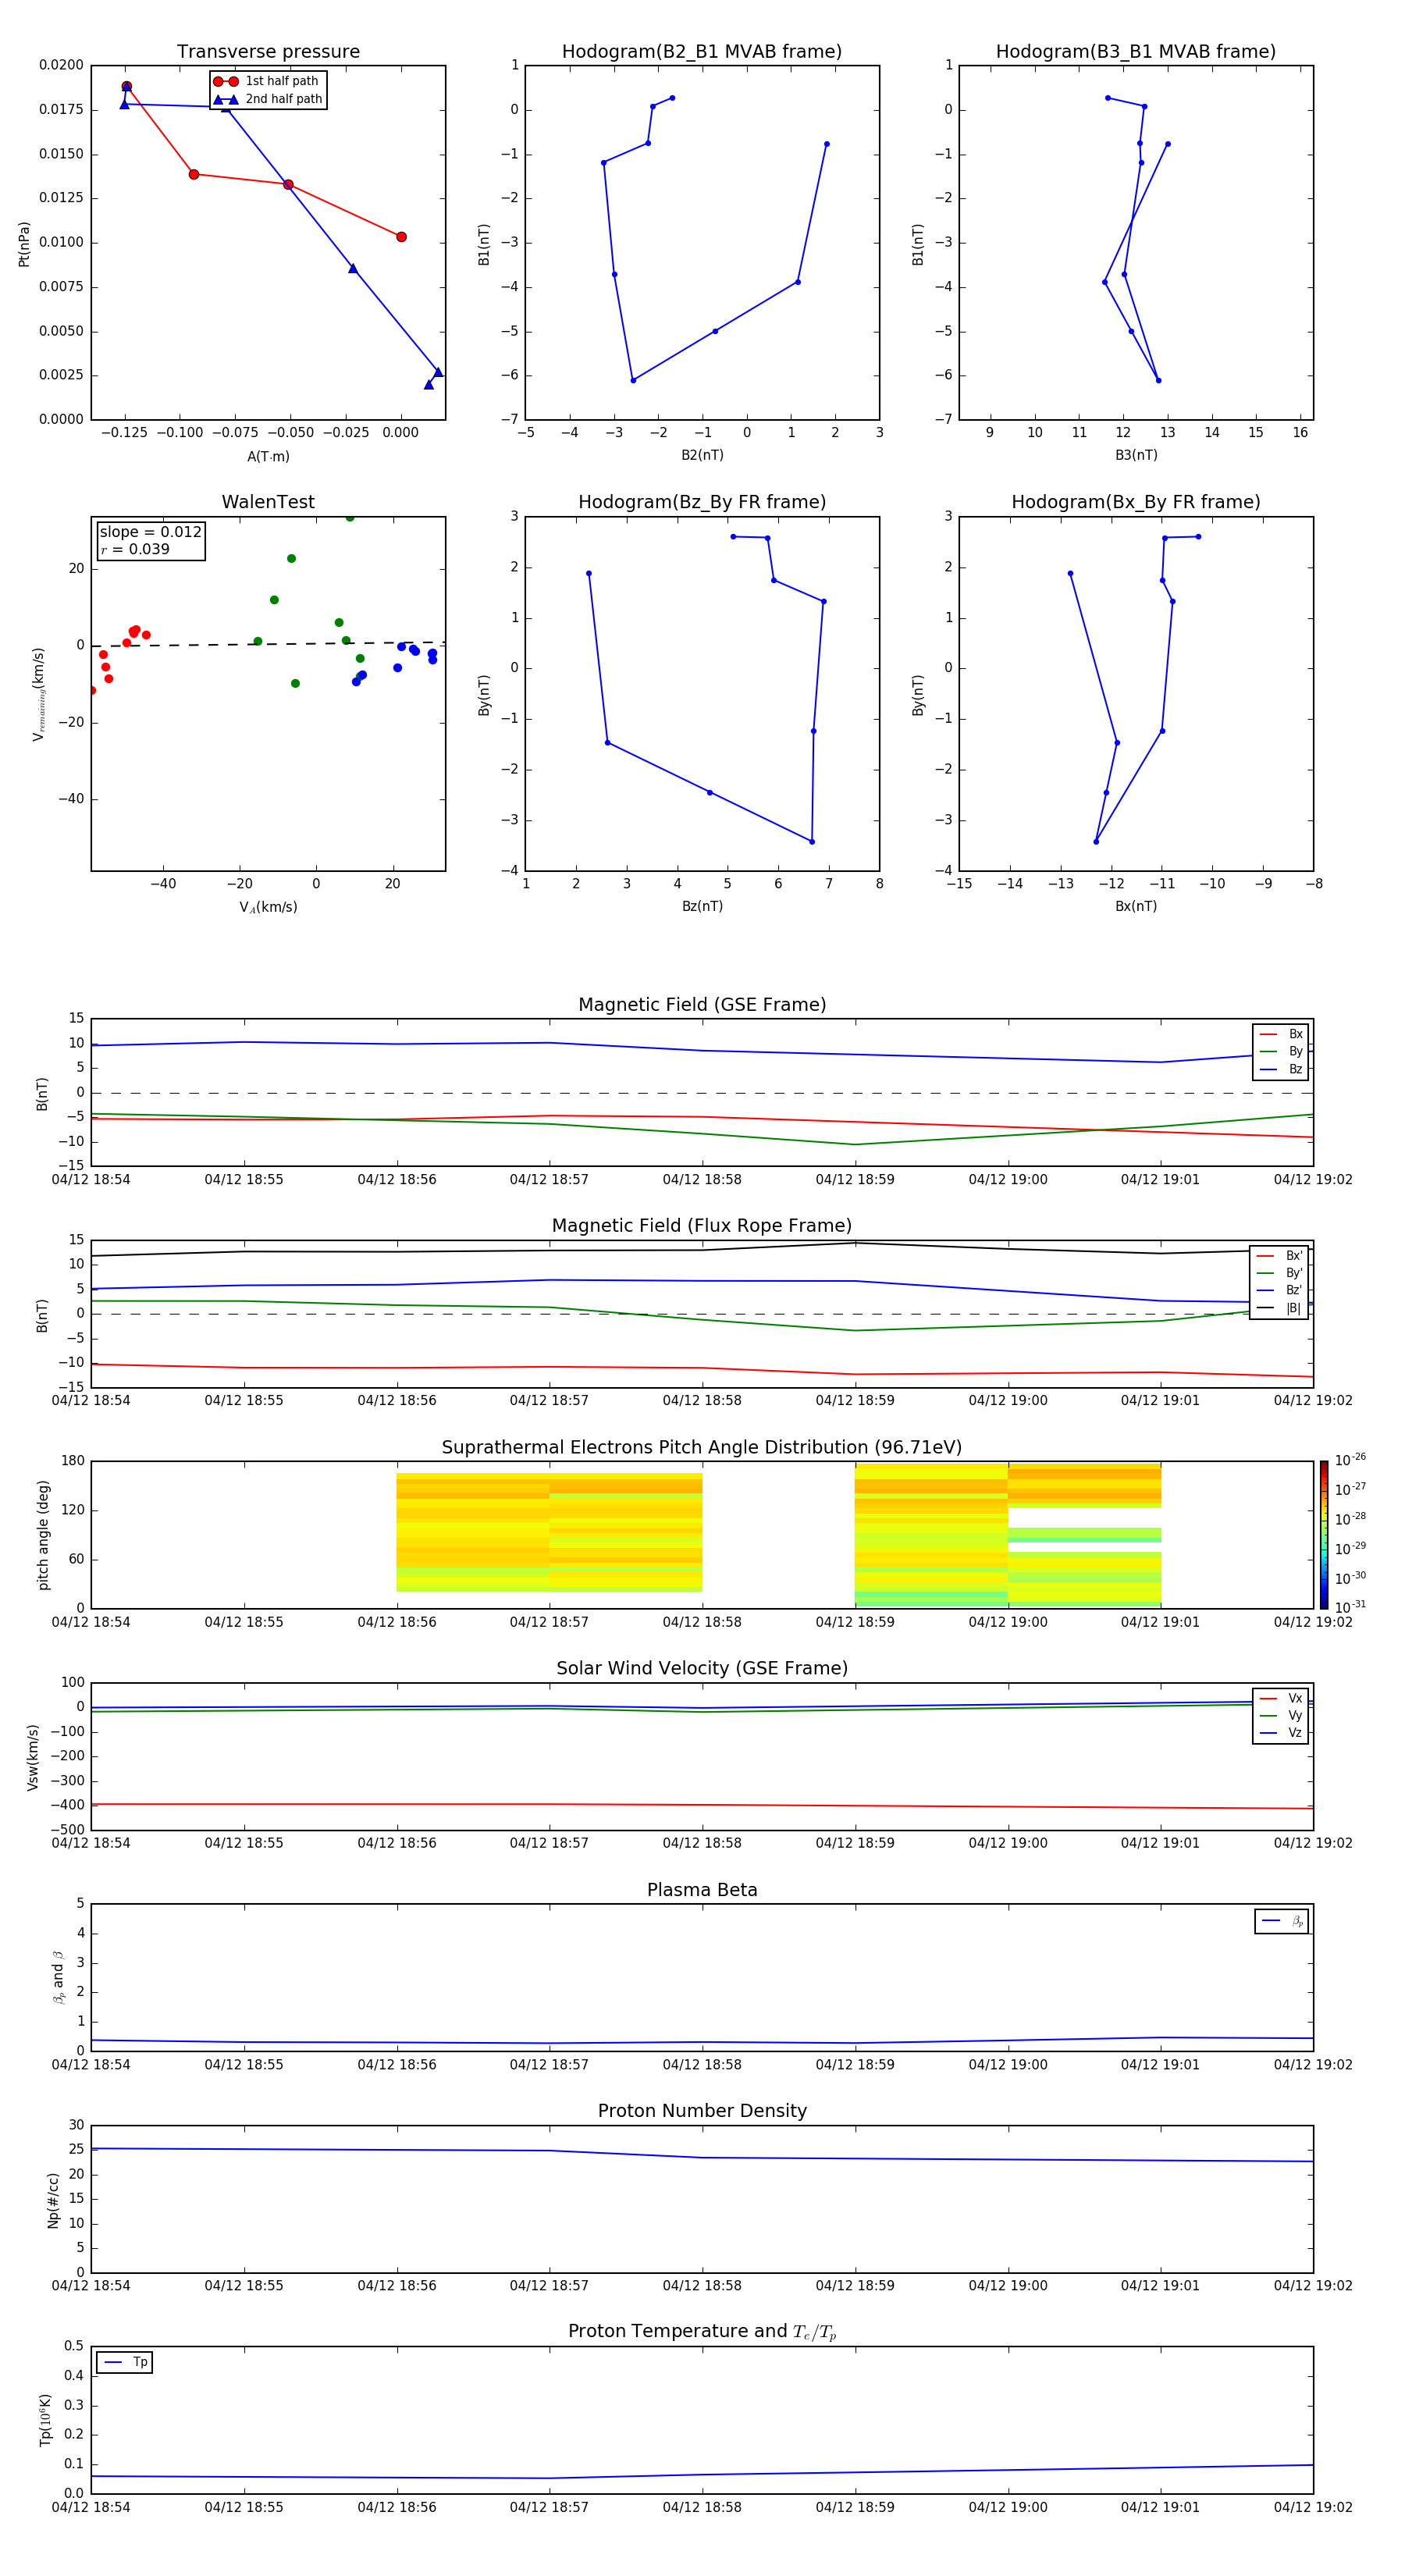This screenshot has height=2576, width=1405.
Task: Click the 'Vsw(km/s)' y-axis label
Action: 33,1756
